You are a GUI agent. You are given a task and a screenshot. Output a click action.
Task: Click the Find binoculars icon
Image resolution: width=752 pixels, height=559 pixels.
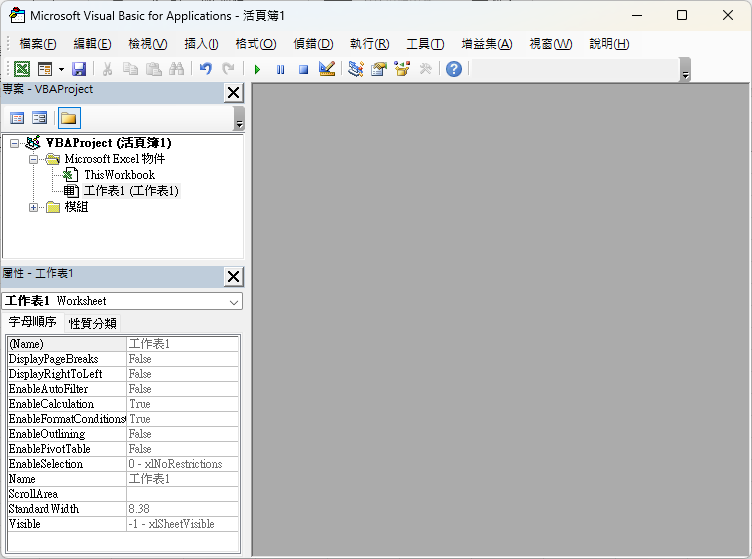[x=176, y=69]
